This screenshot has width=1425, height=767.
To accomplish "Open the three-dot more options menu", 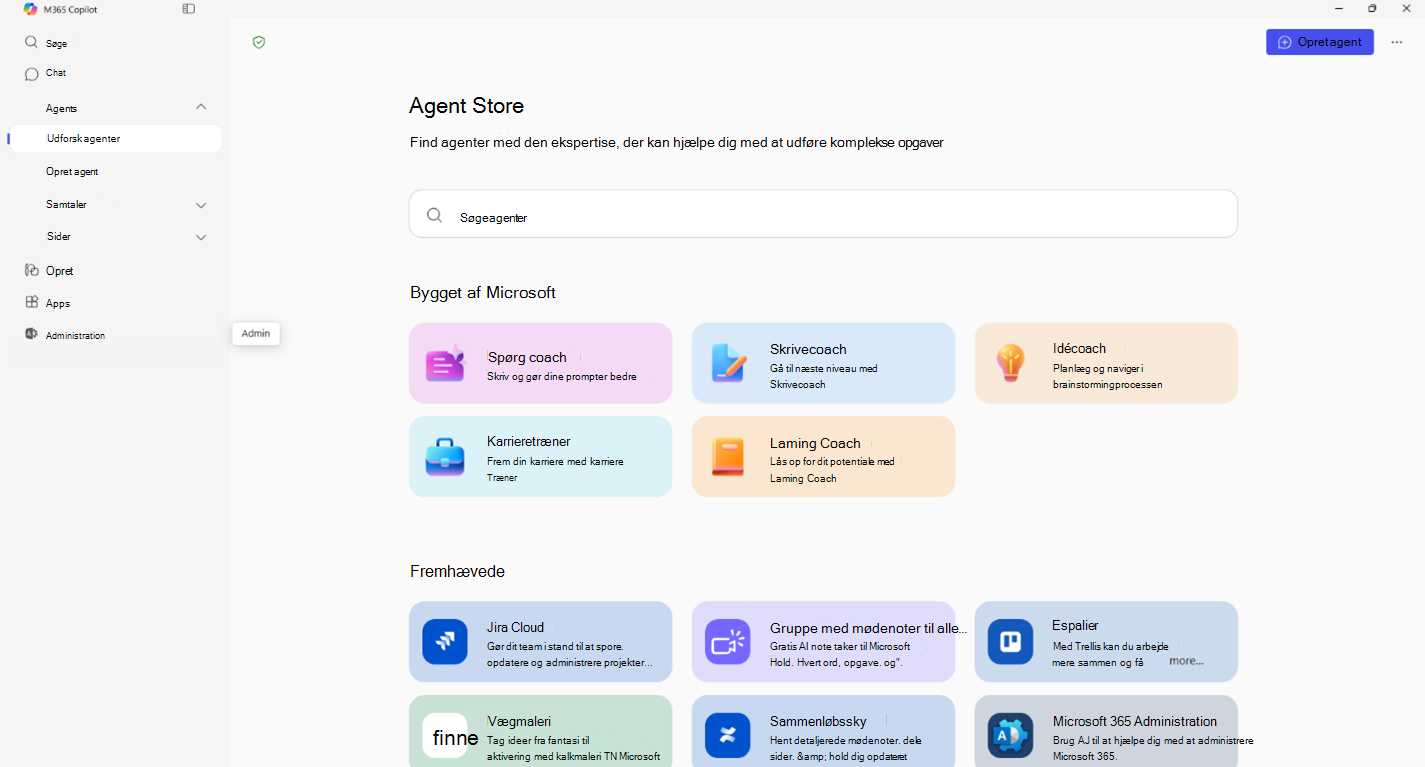I will pyautogui.click(x=1396, y=42).
